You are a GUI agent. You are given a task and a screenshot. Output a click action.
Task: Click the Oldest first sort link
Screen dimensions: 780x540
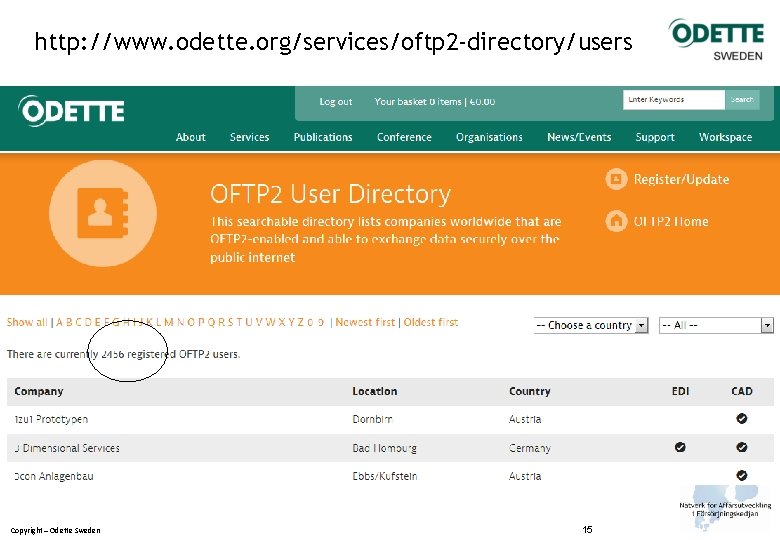point(431,322)
